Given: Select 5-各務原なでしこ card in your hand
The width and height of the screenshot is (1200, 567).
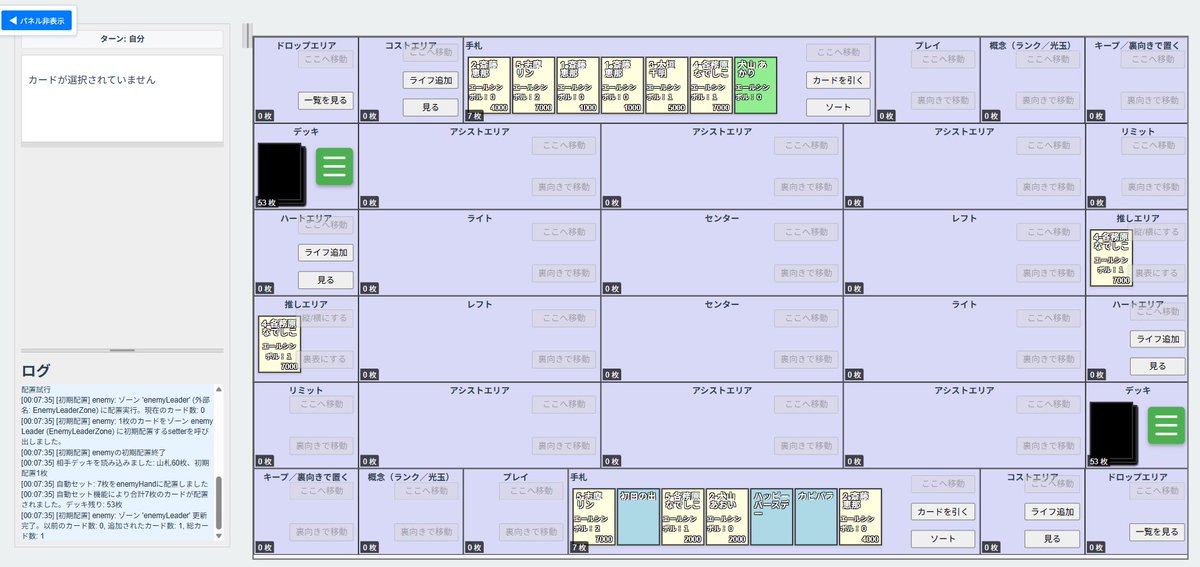Looking at the screenshot, I should click(682, 516).
